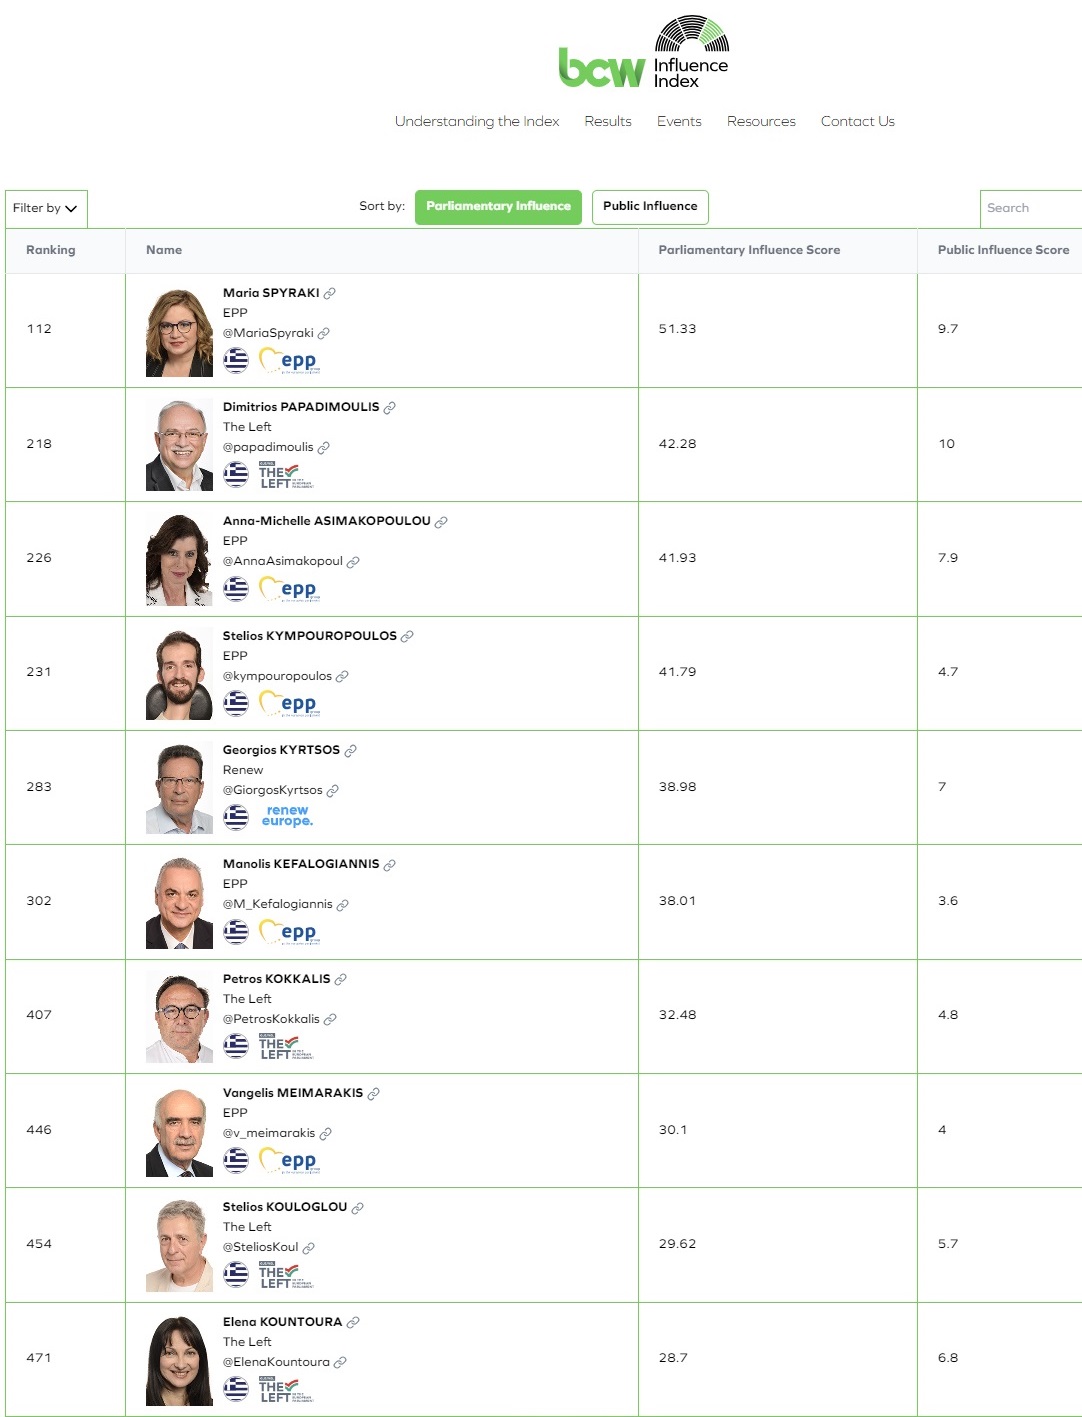Click the EPP group logo under Anna-Michelle ASIMAKOPOULOU
This screenshot has width=1082, height=1417.
[290, 589]
